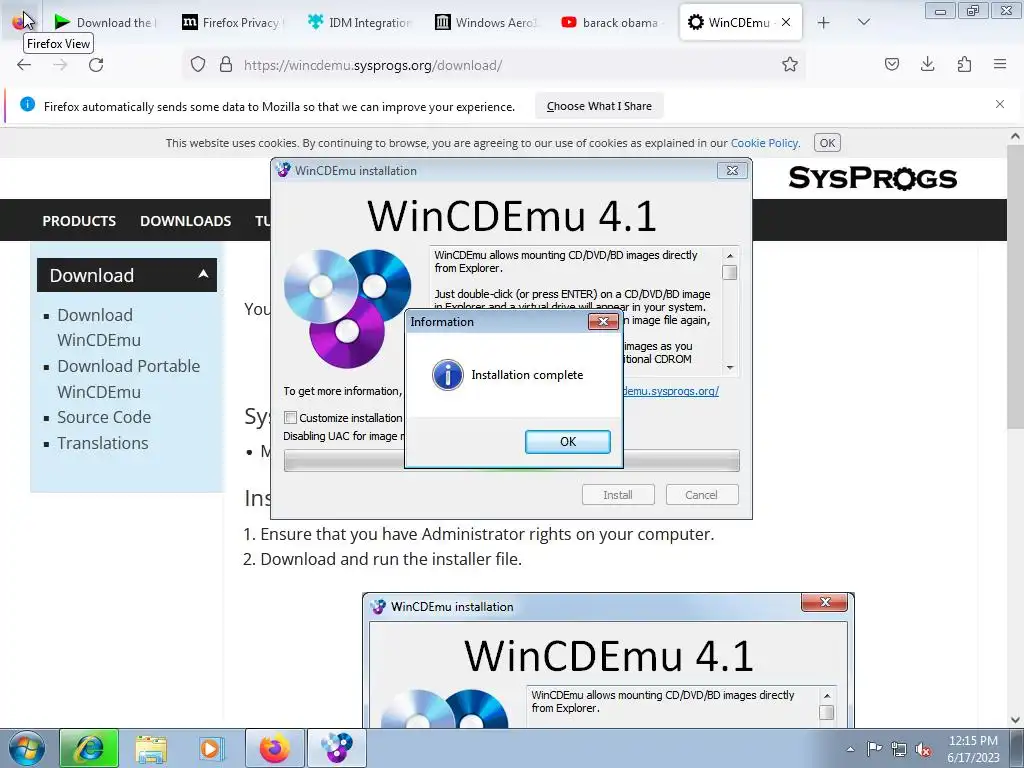
Task: Open the Cookie Policy link
Action: pyautogui.click(x=764, y=143)
